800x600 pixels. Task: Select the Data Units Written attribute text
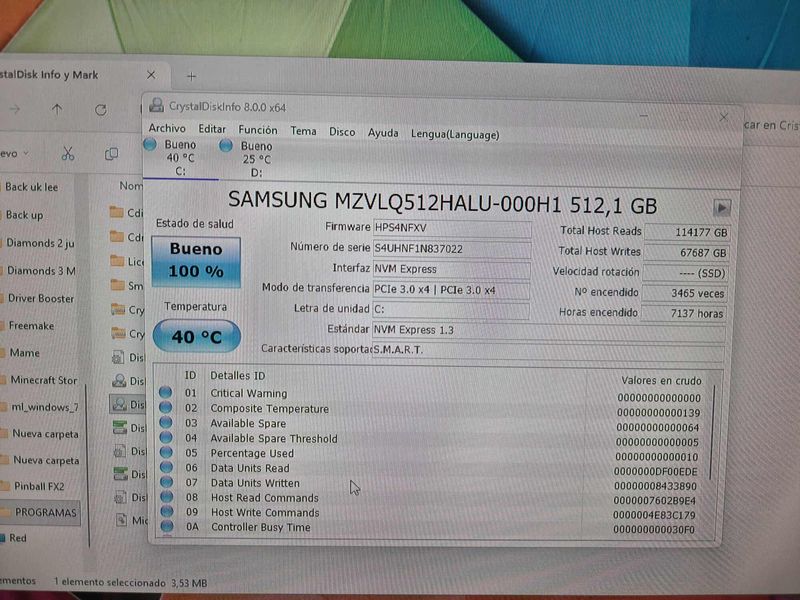(256, 483)
